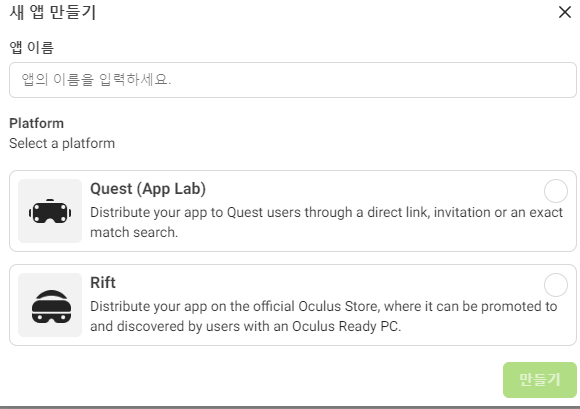Screen dimensions: 580x409
Task: Select the Quest (App Lab) radio button
Action: [x=555, y=191]
